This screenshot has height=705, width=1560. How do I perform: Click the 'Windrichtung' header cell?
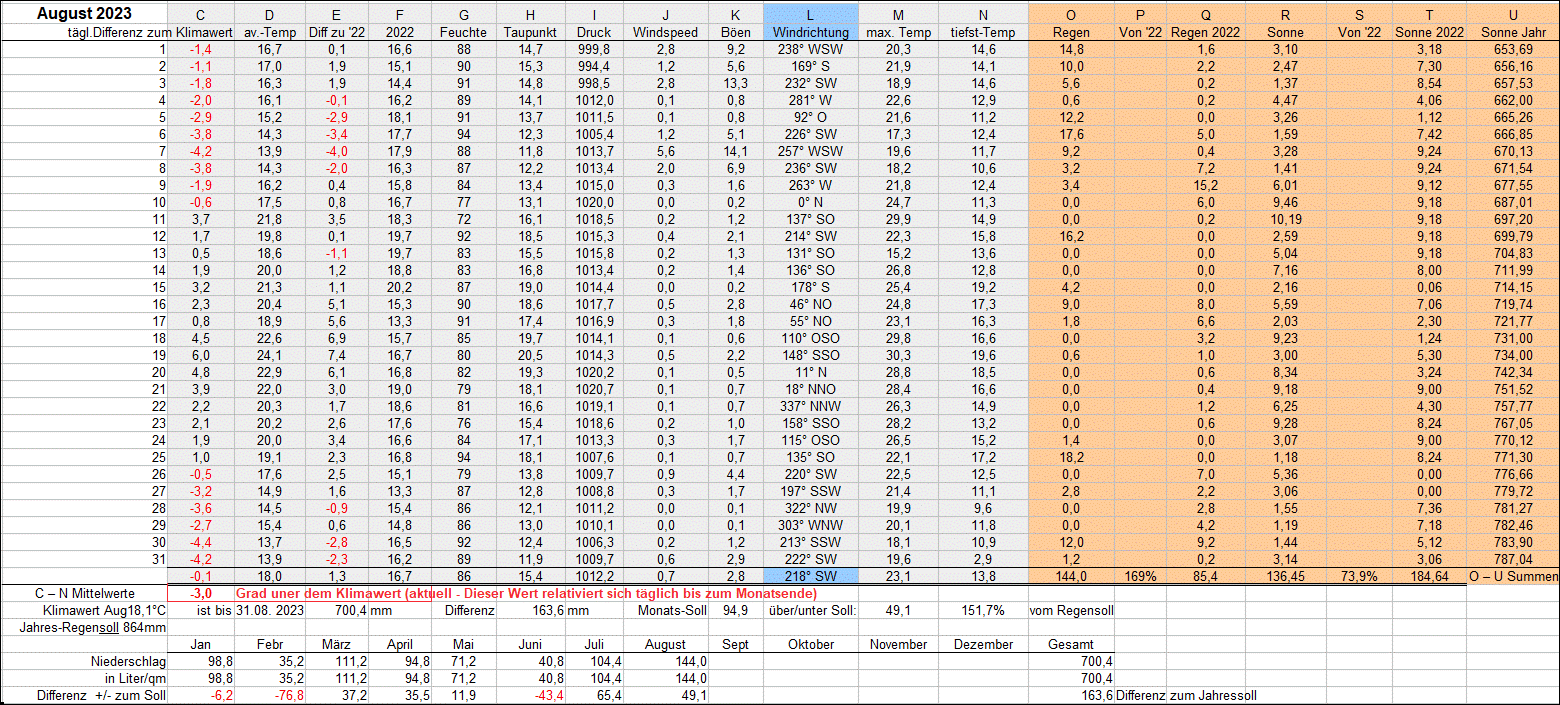[810, 32]
